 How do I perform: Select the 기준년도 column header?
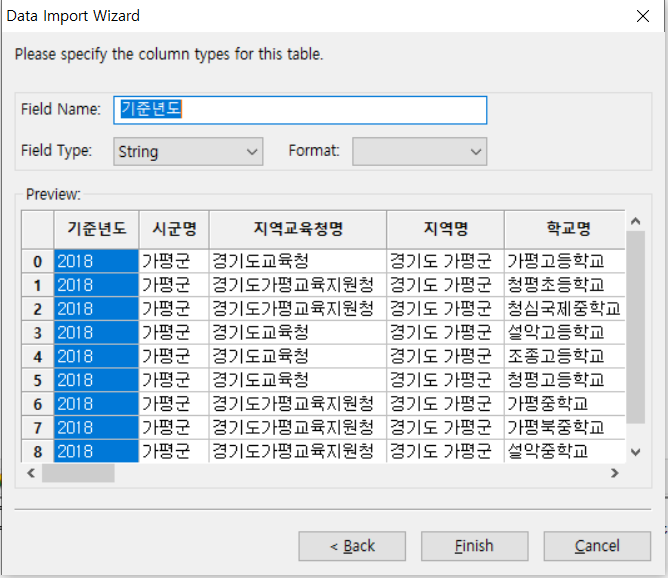point(96,229)
